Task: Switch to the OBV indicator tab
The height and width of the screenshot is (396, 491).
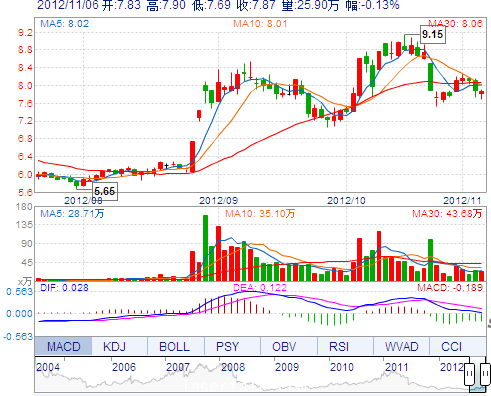Action: tap(284, 347)
